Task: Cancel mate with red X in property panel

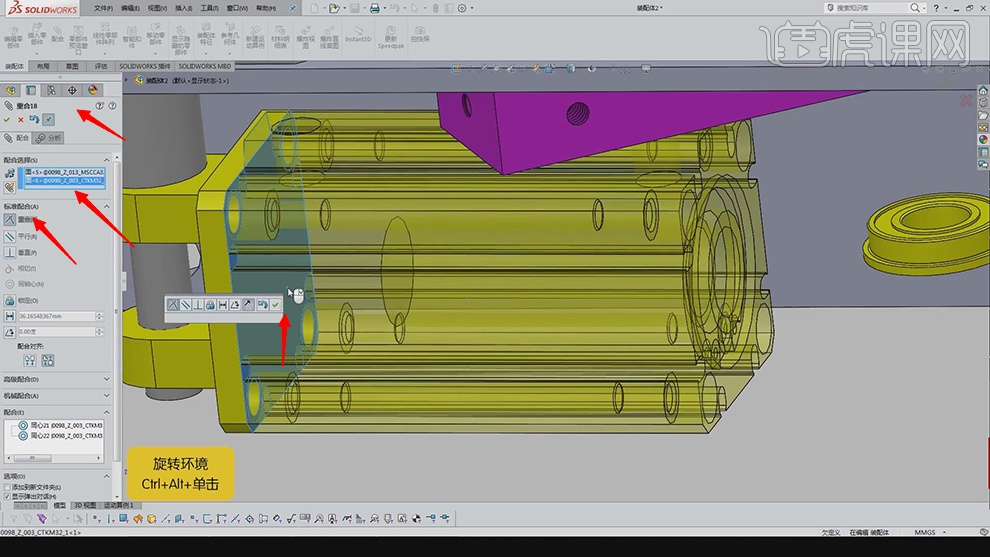Action: pyautogui.click(x=21, y=119)
